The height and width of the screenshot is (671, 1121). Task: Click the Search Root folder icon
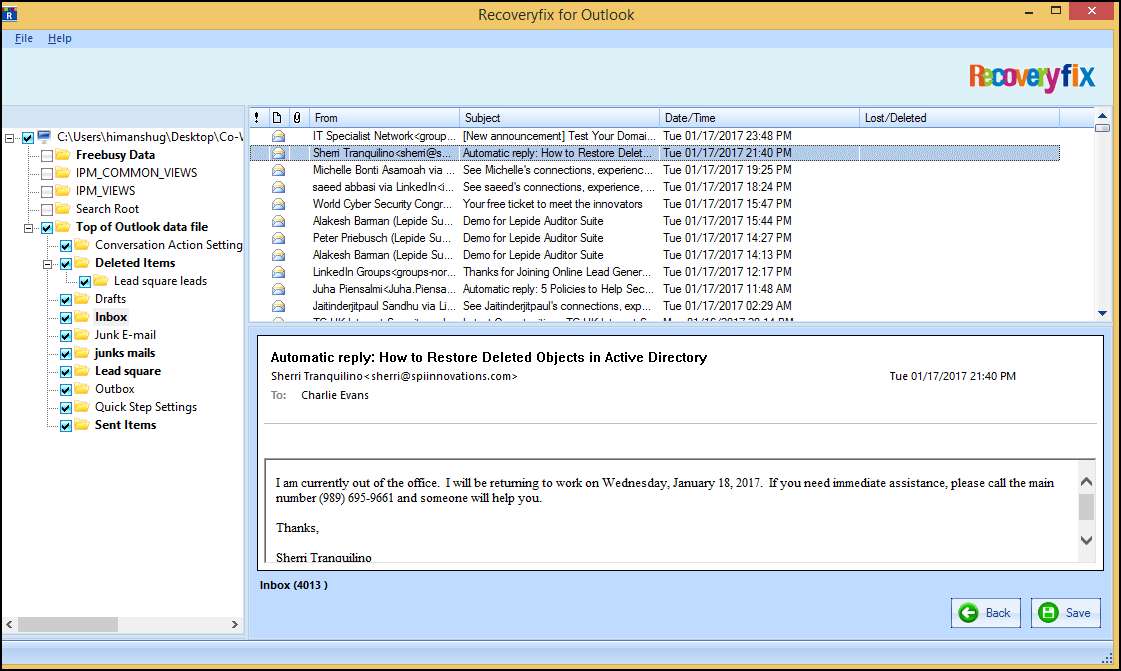coord(63,208)
